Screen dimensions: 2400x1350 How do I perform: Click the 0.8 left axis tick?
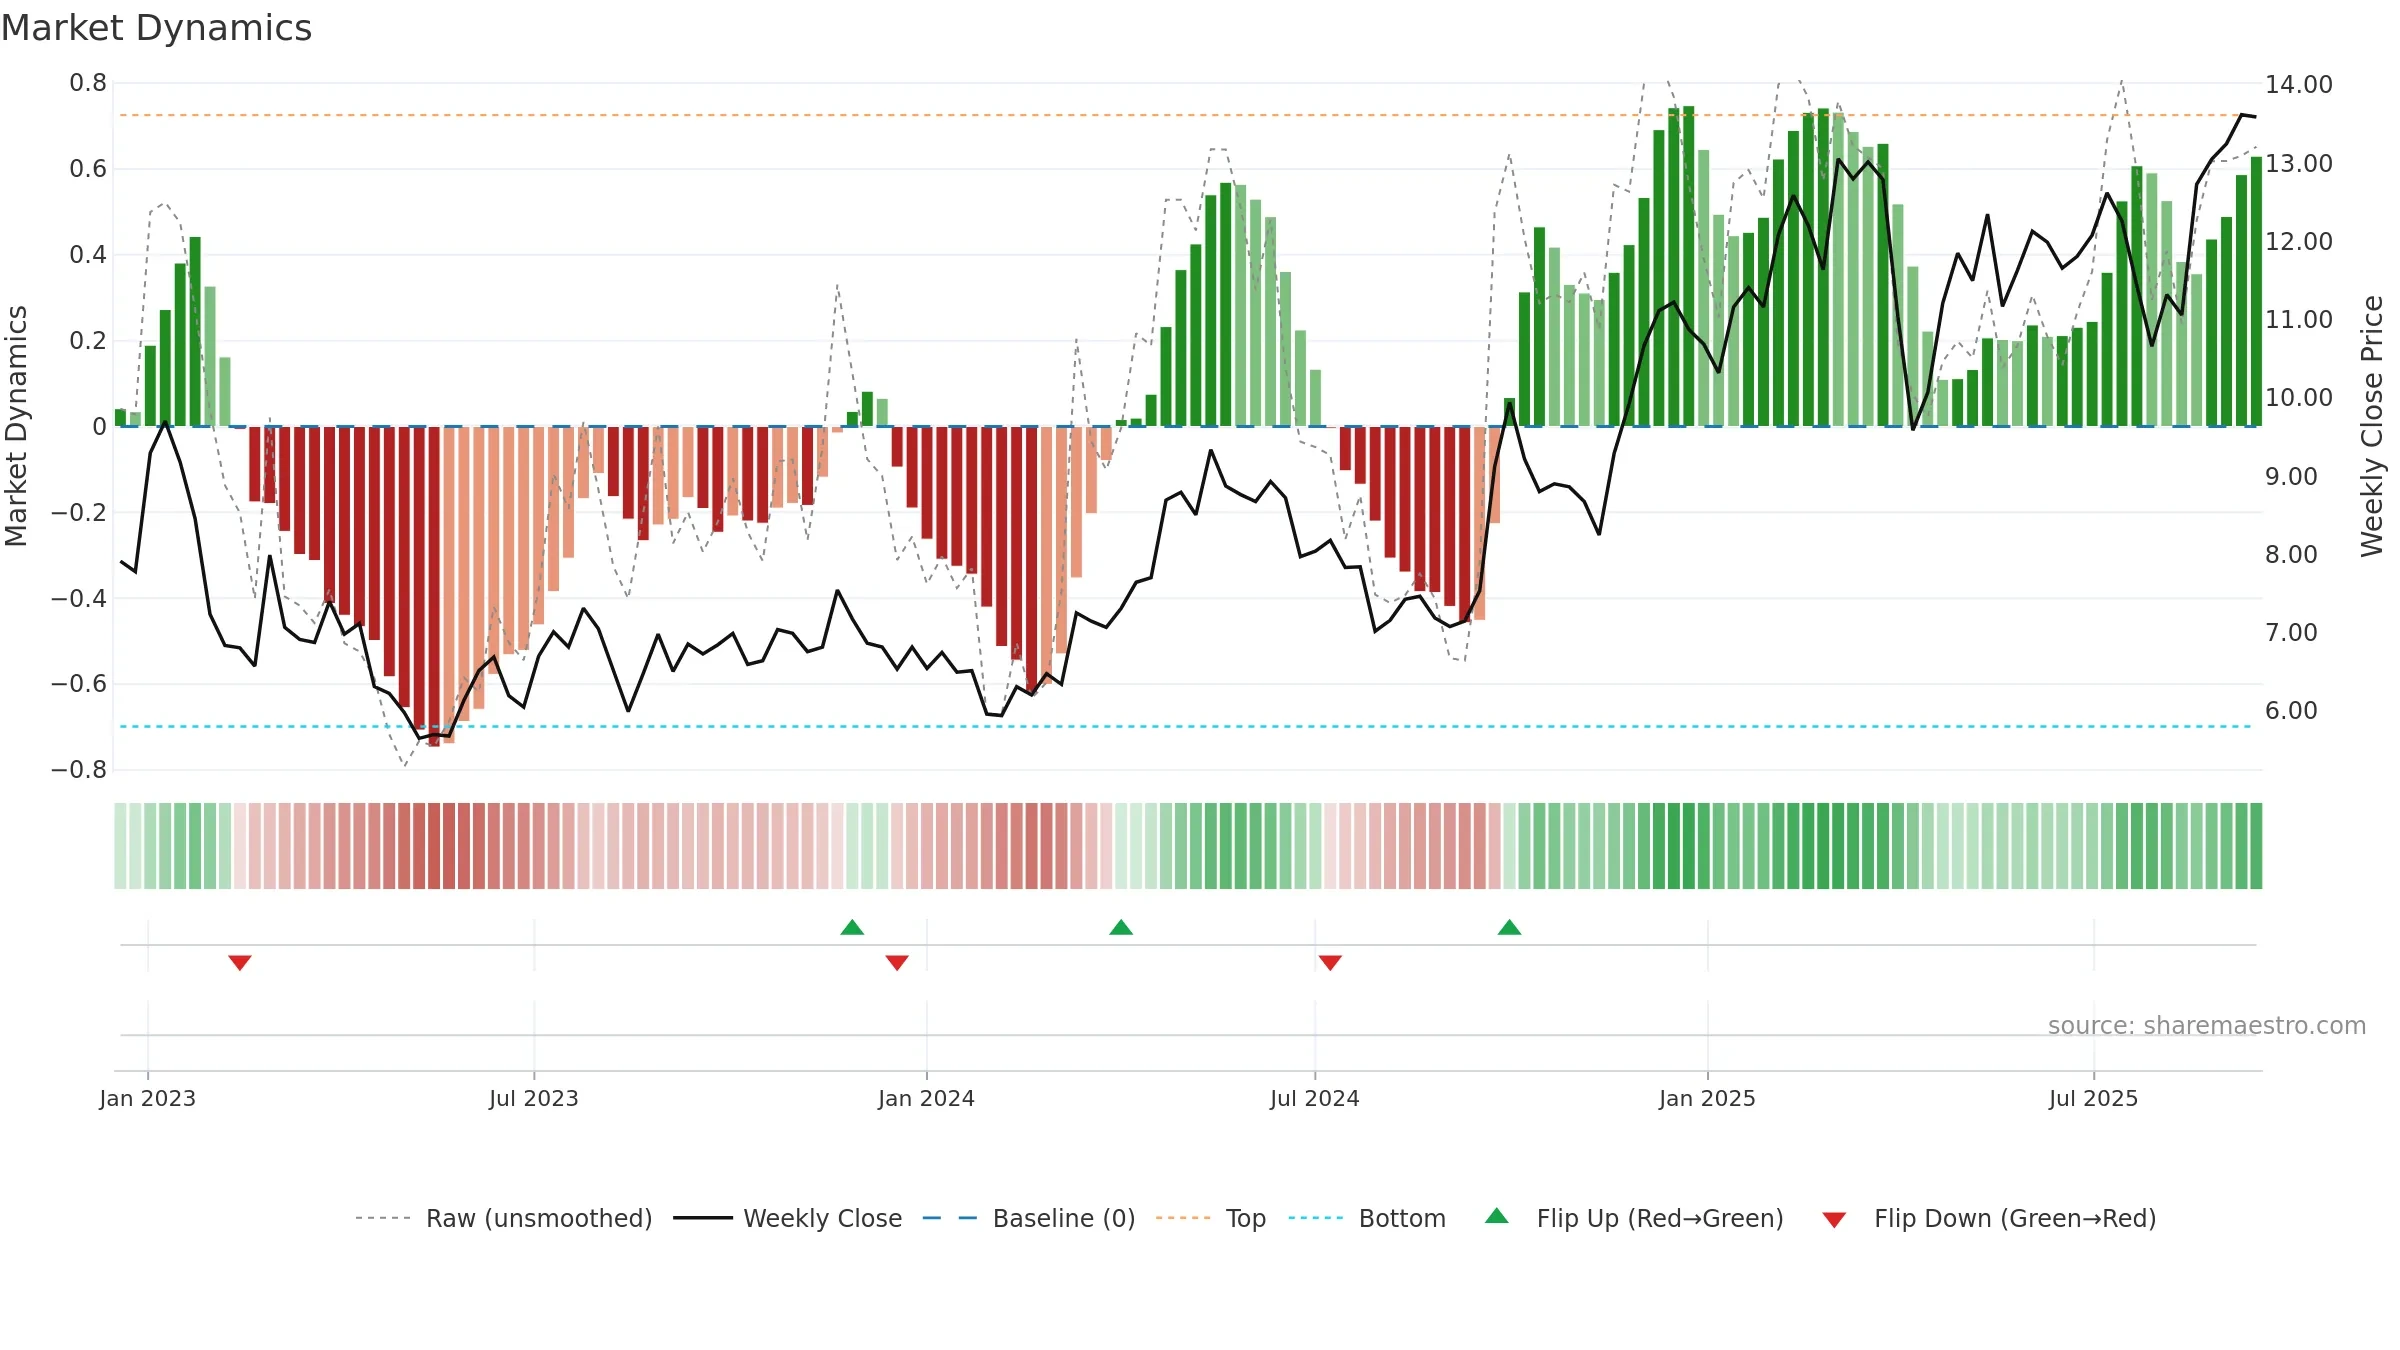click(x=88, y=83)
